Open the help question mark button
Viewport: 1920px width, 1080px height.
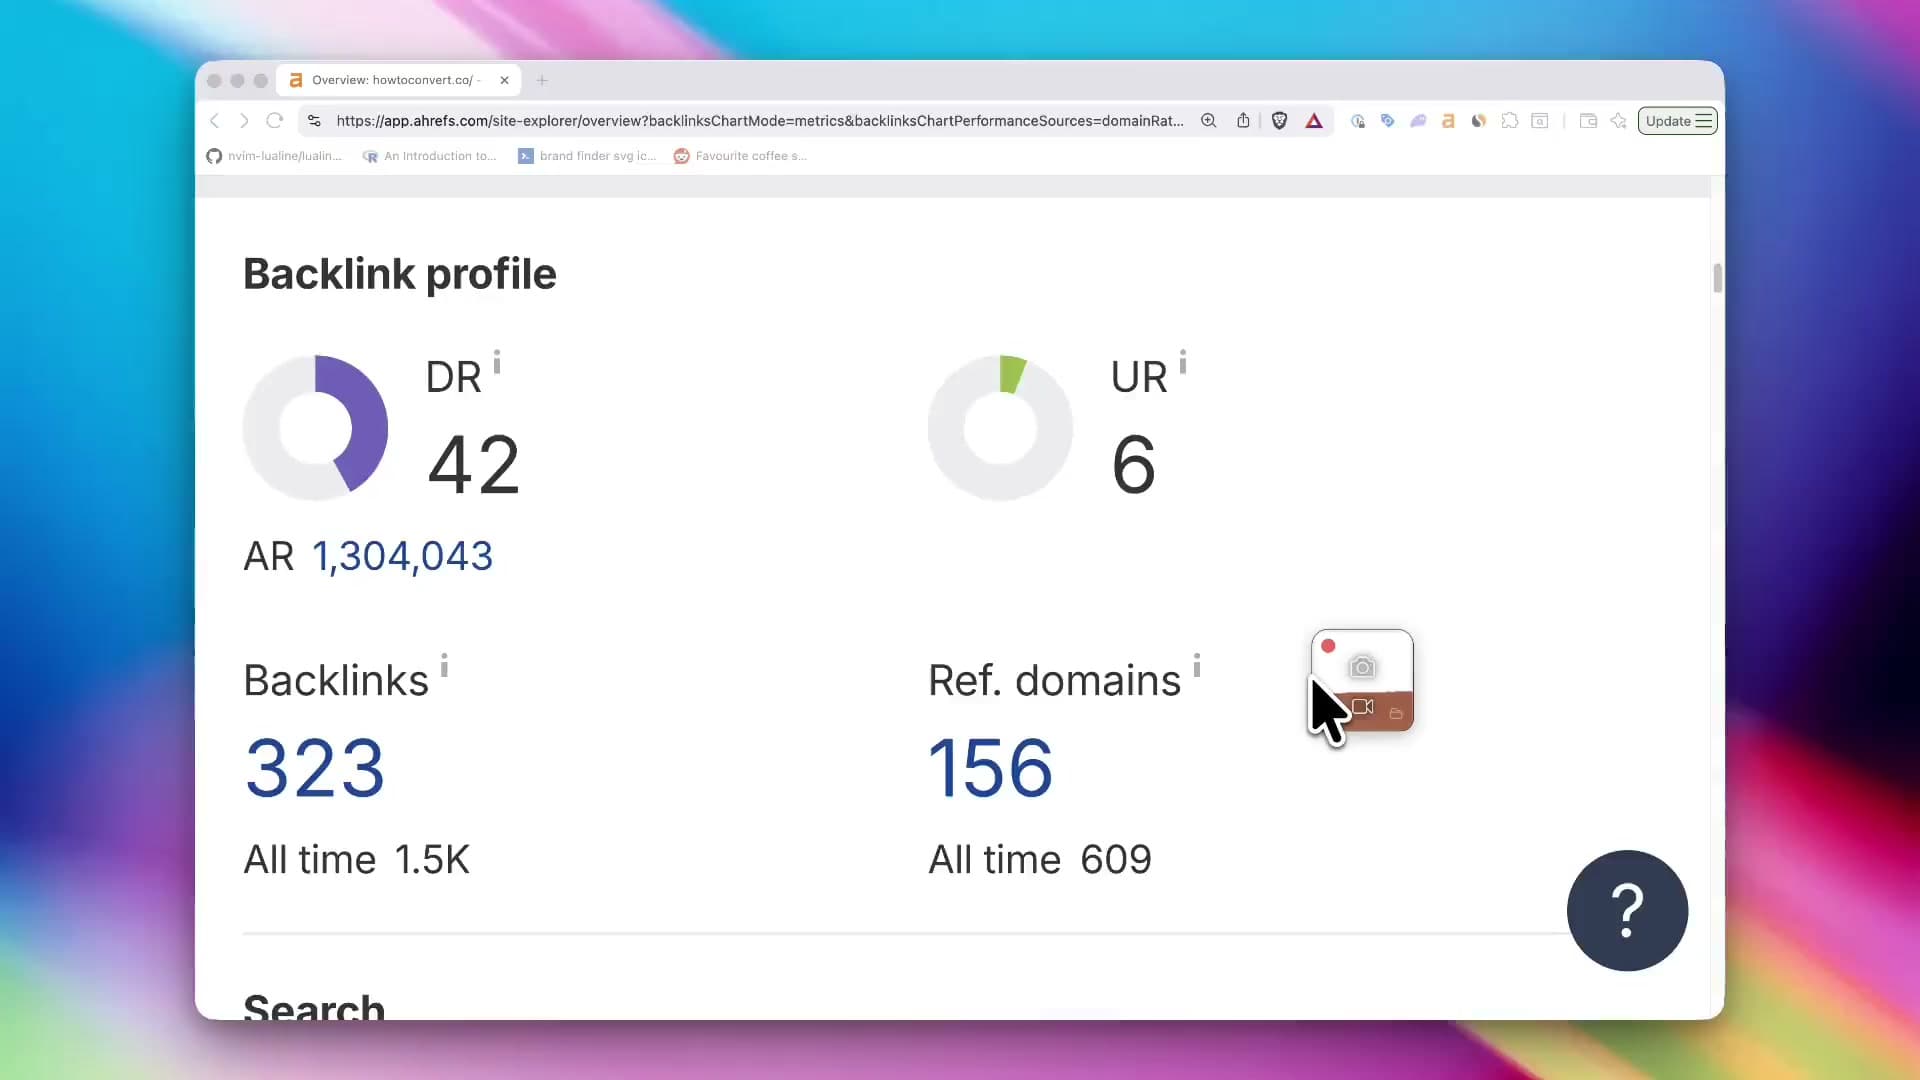1627,910
